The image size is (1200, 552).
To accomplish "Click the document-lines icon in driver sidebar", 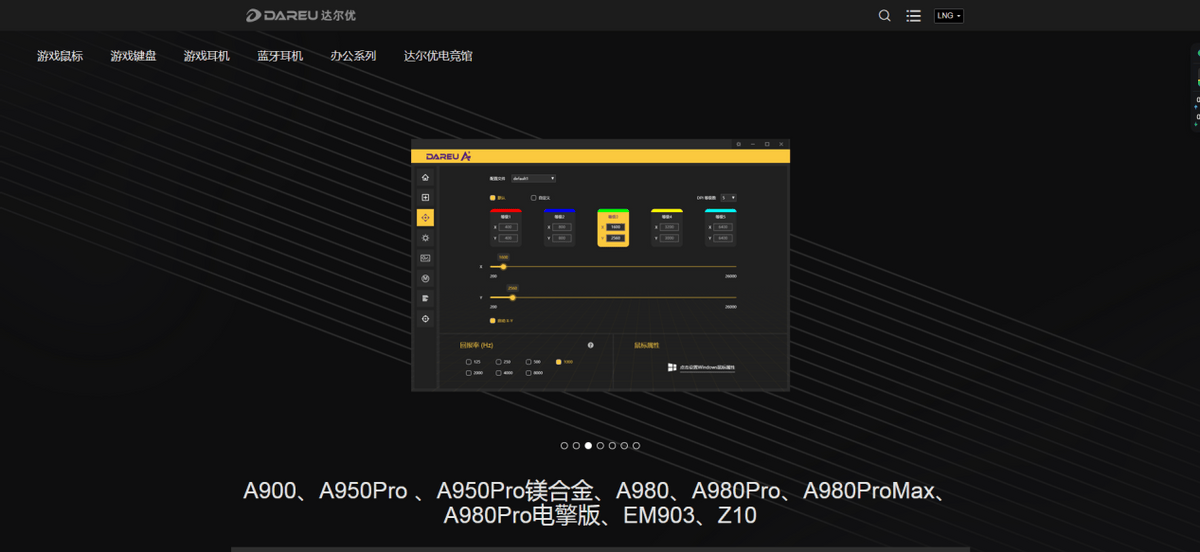I will point(425,298).
